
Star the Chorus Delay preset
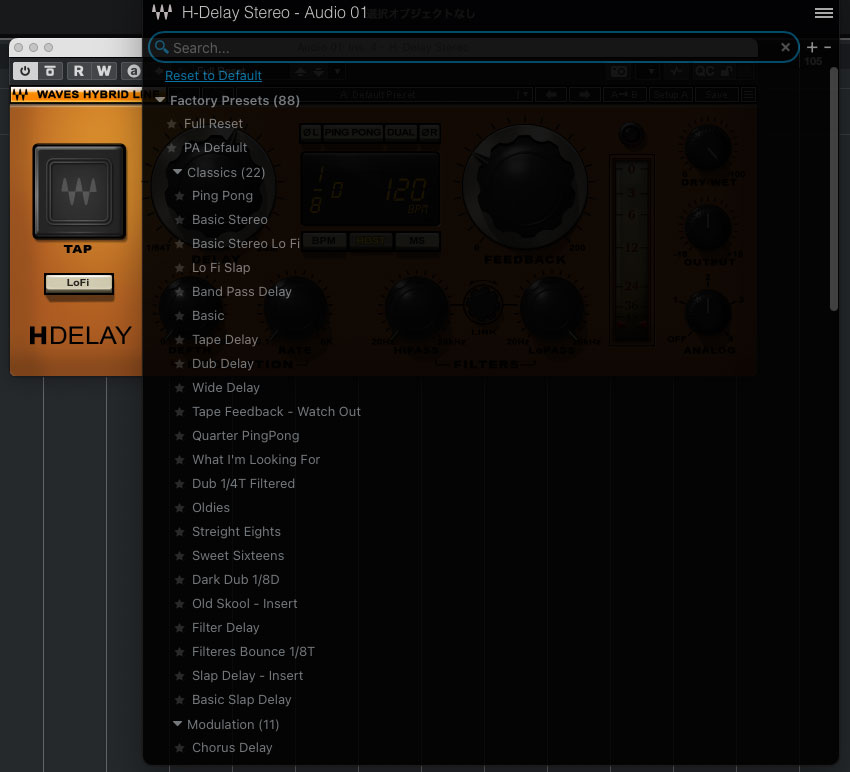179,748
